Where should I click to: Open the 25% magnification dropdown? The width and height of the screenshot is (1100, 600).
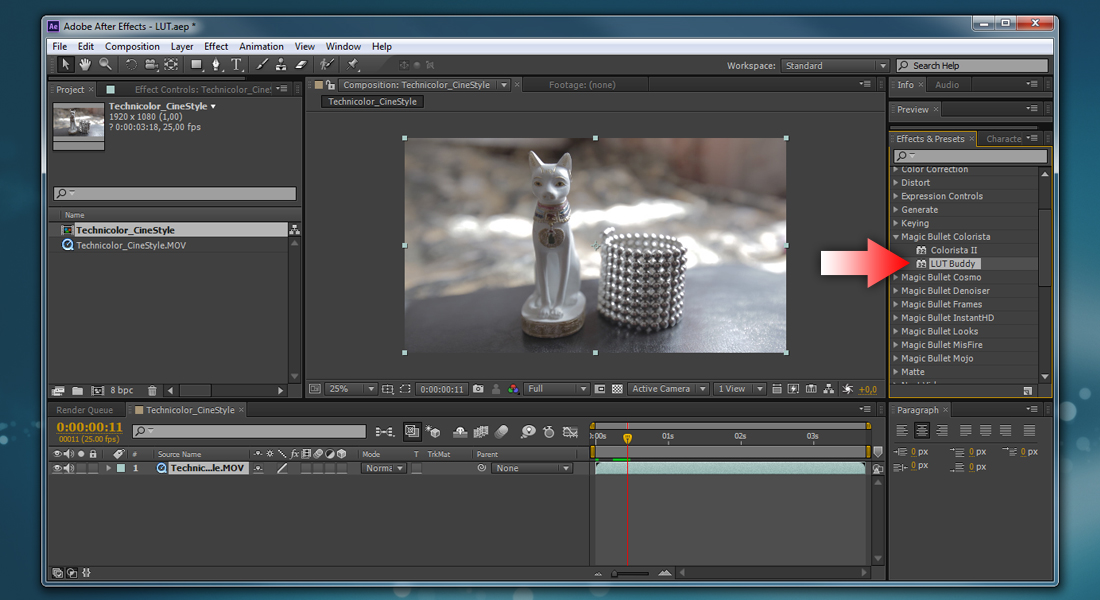coord(351,389)
